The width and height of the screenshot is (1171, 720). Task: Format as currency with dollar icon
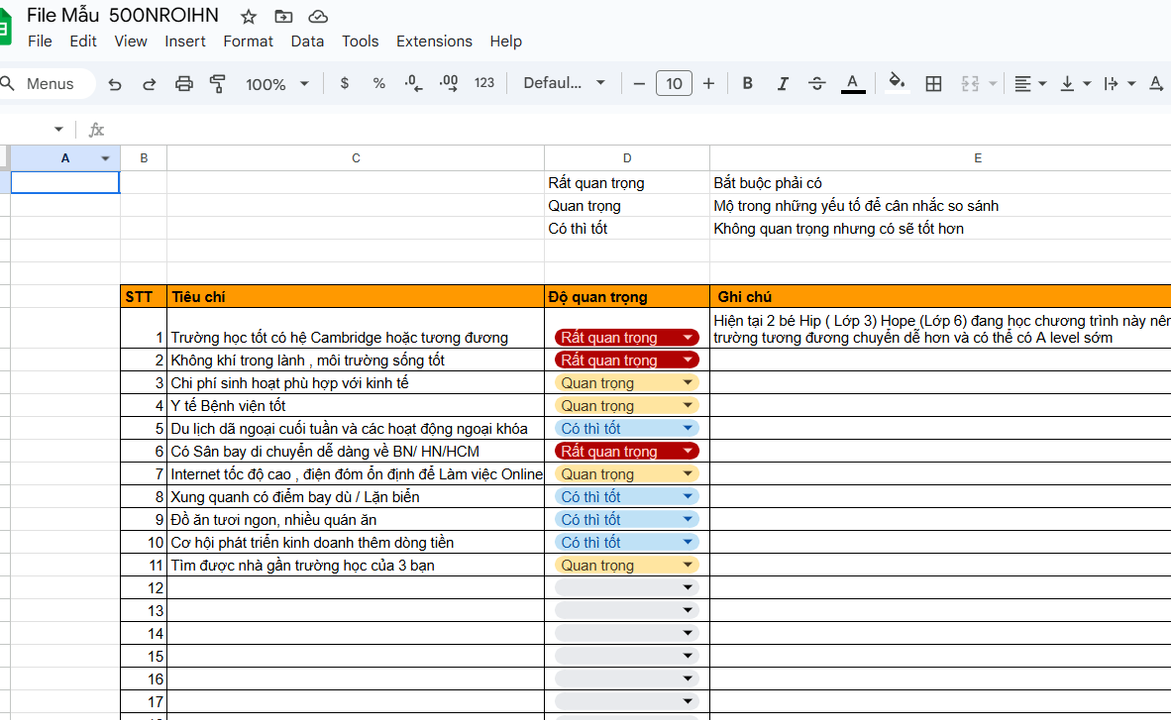tap(345, 84)
